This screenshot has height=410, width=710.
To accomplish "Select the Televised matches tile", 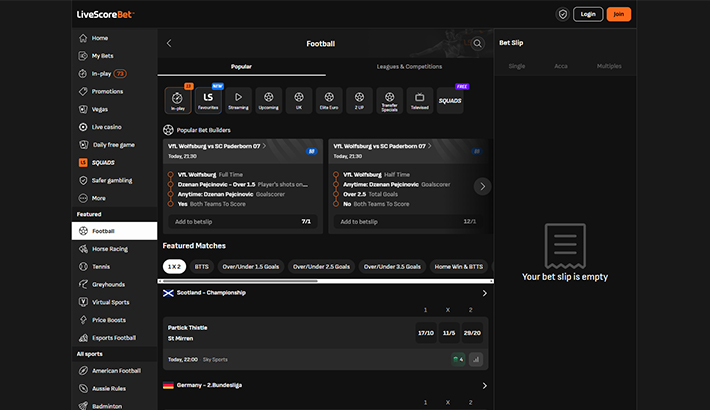I will pos(420,100).
